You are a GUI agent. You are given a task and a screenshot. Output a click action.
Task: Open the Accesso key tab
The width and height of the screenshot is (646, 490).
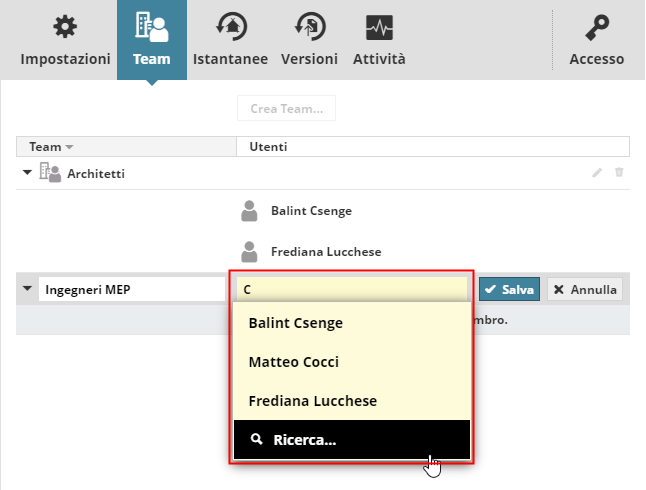pos(597,40)
